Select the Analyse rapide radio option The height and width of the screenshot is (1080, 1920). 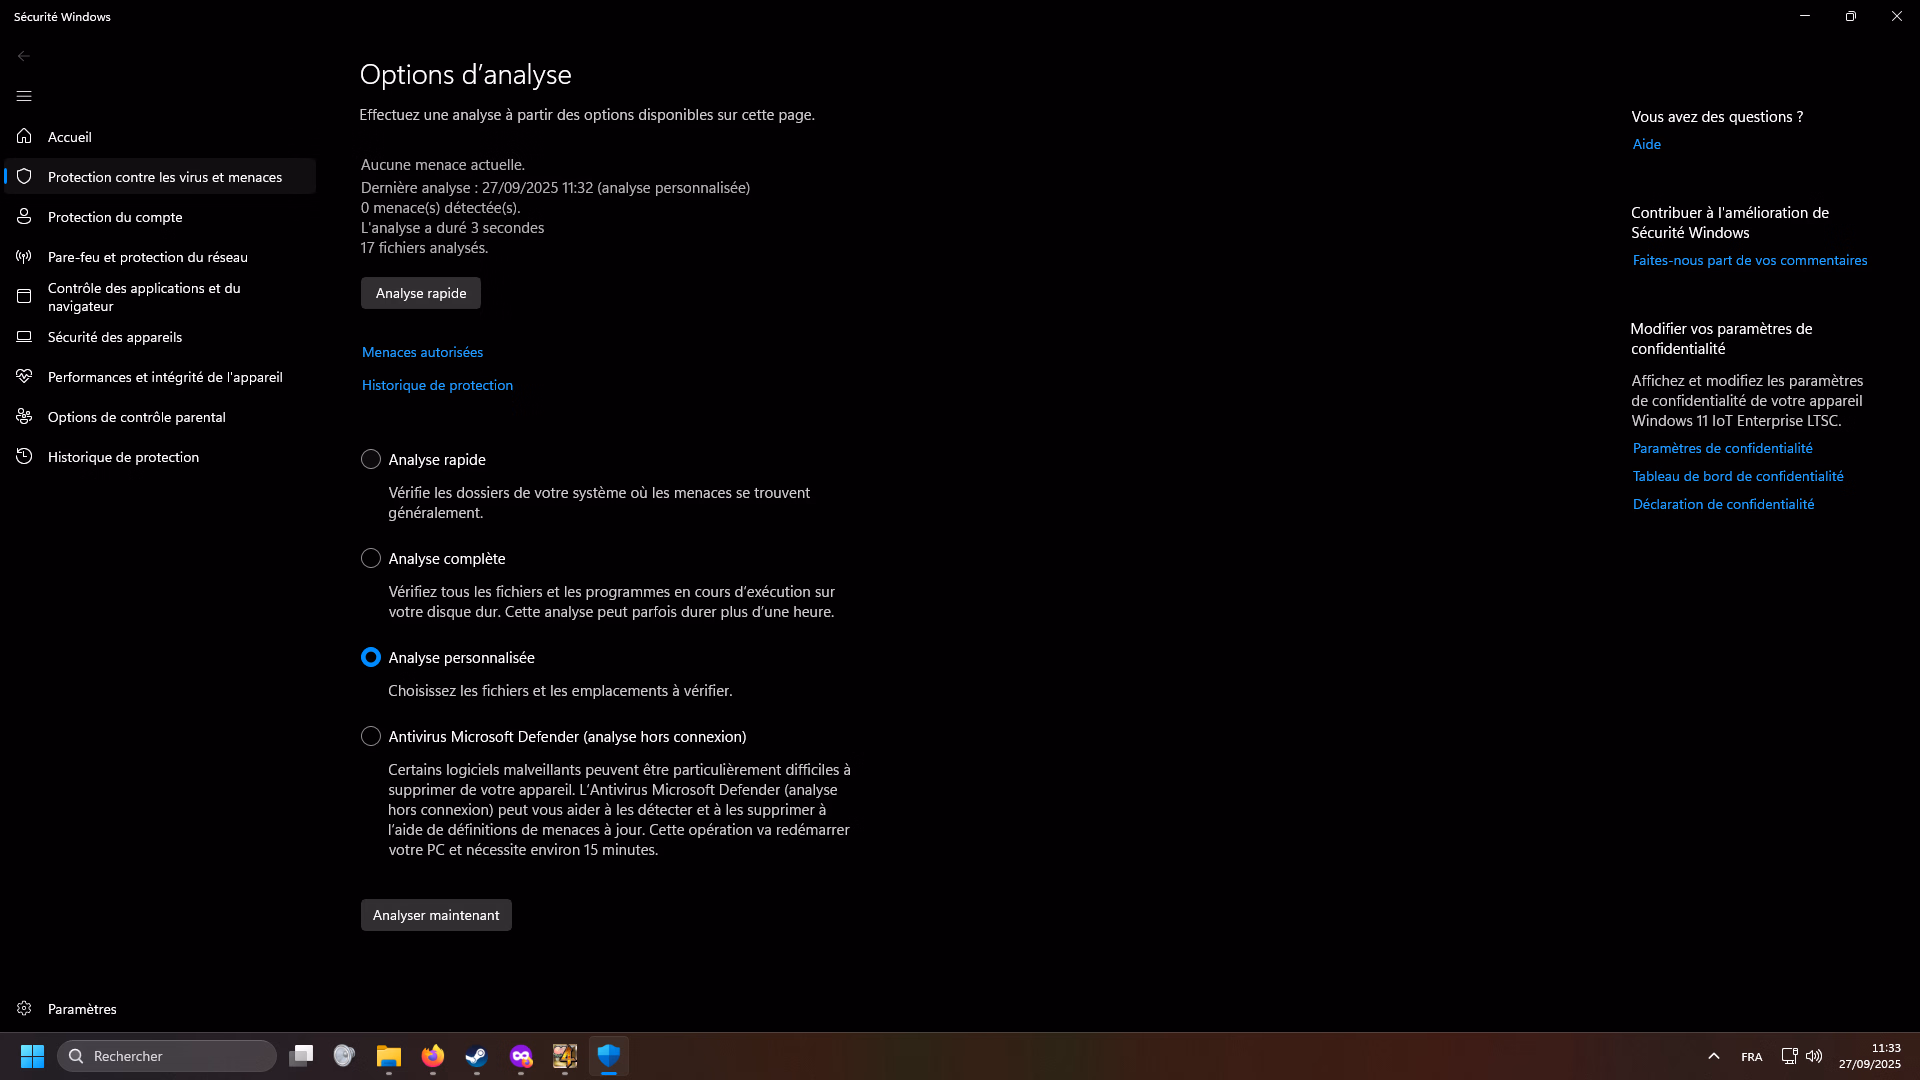click(x=371, y=459)
